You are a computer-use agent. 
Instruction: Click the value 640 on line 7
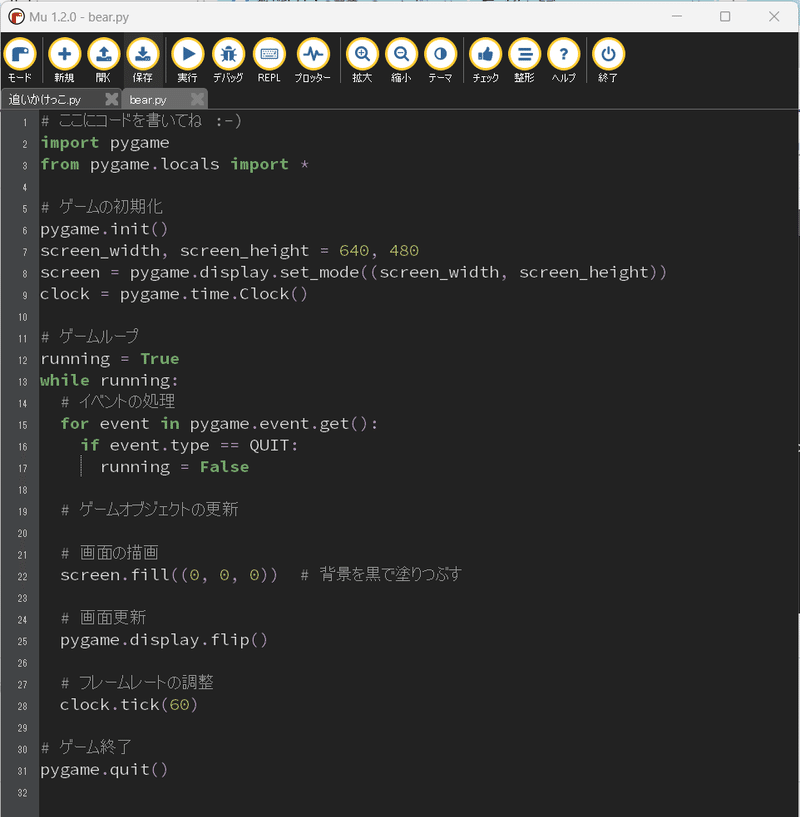[354, 251]
